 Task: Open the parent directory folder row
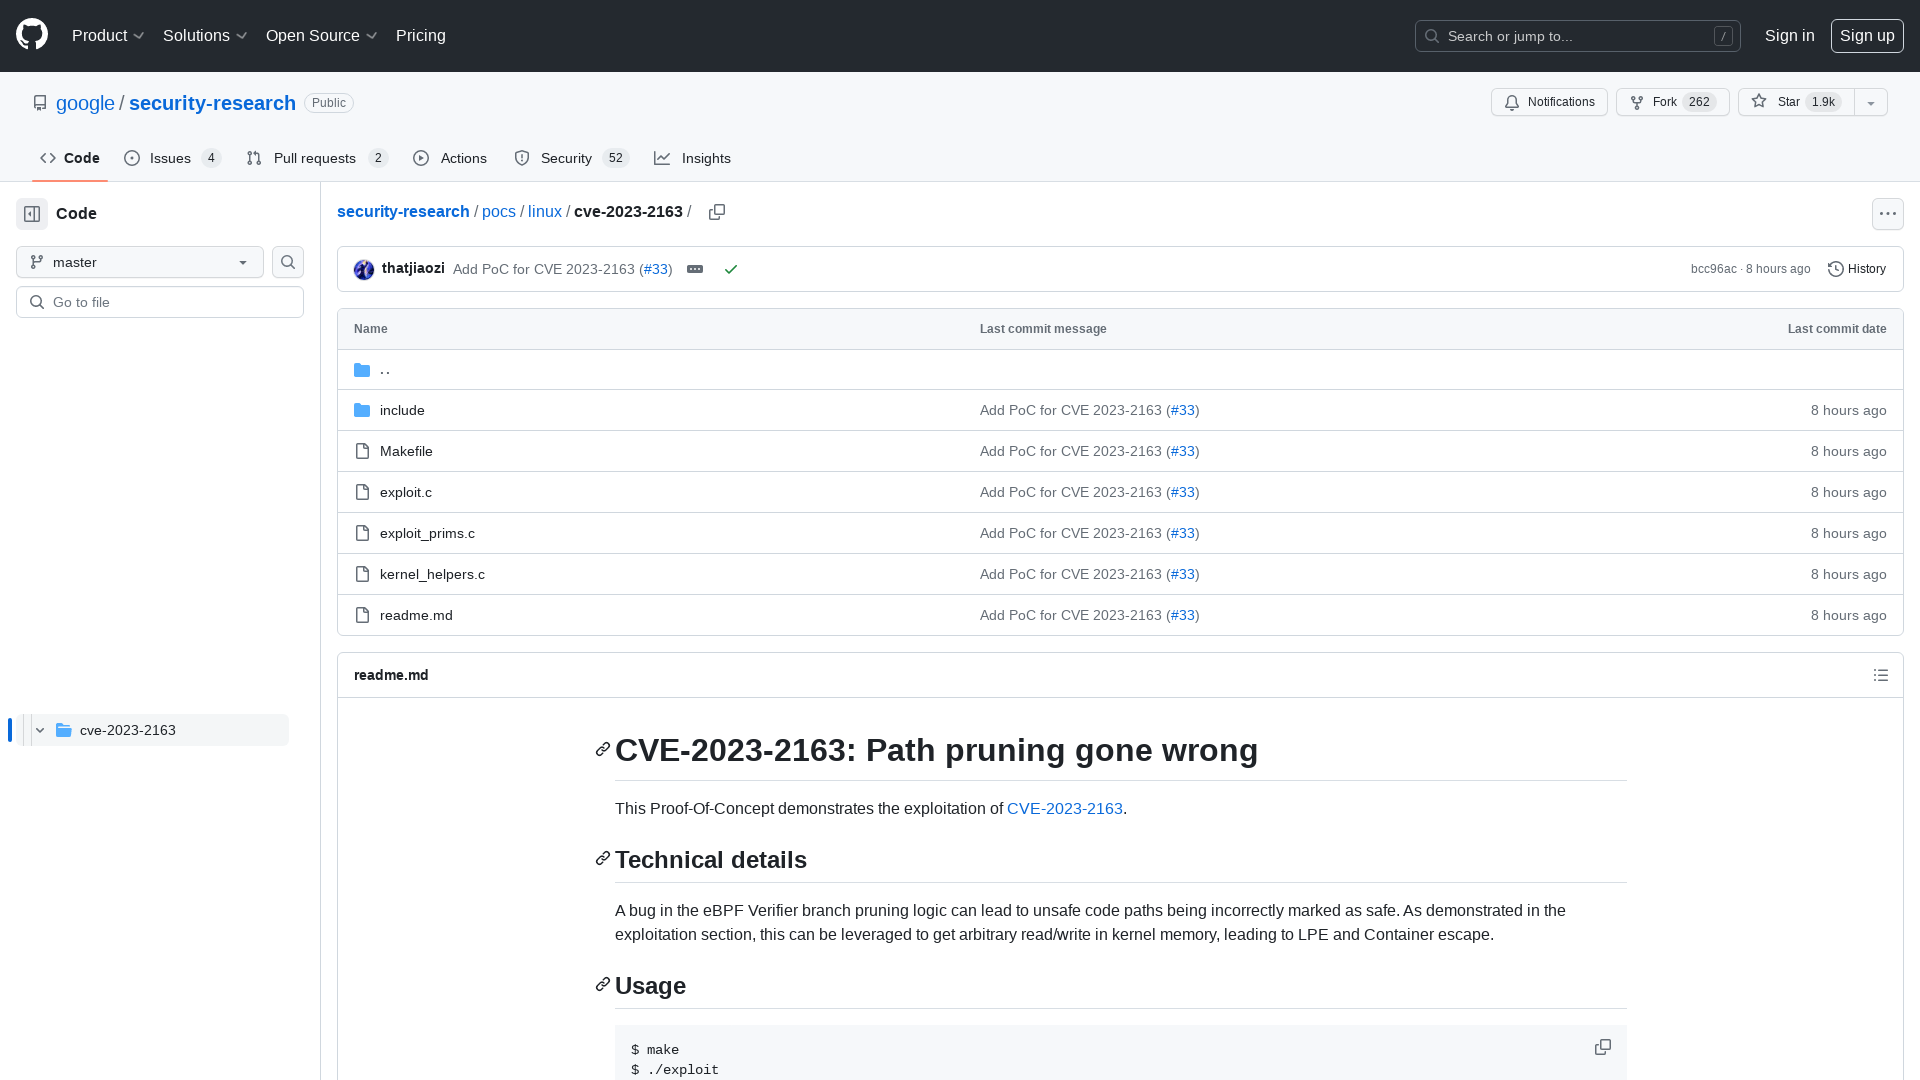coord(1120,370)
